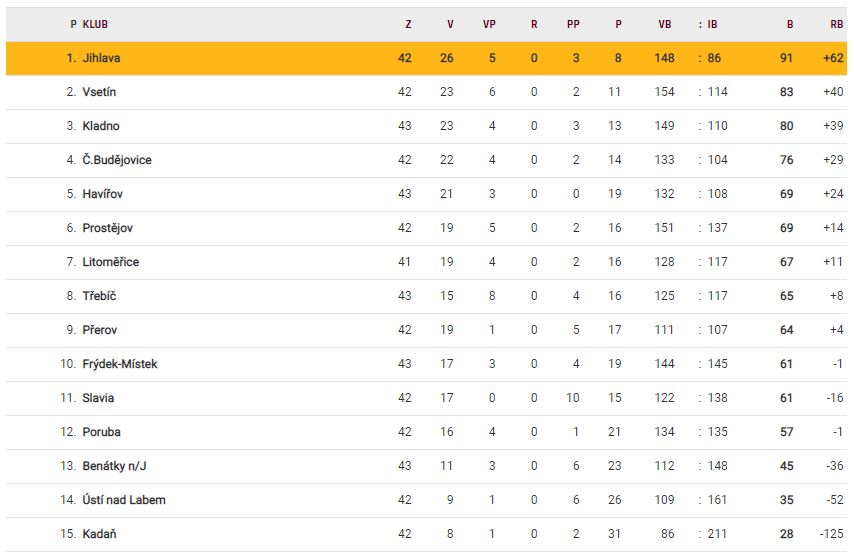Screen dimensions: 854x556
Task: Select Kladno in the standings
Action: [x=101, y=126]
